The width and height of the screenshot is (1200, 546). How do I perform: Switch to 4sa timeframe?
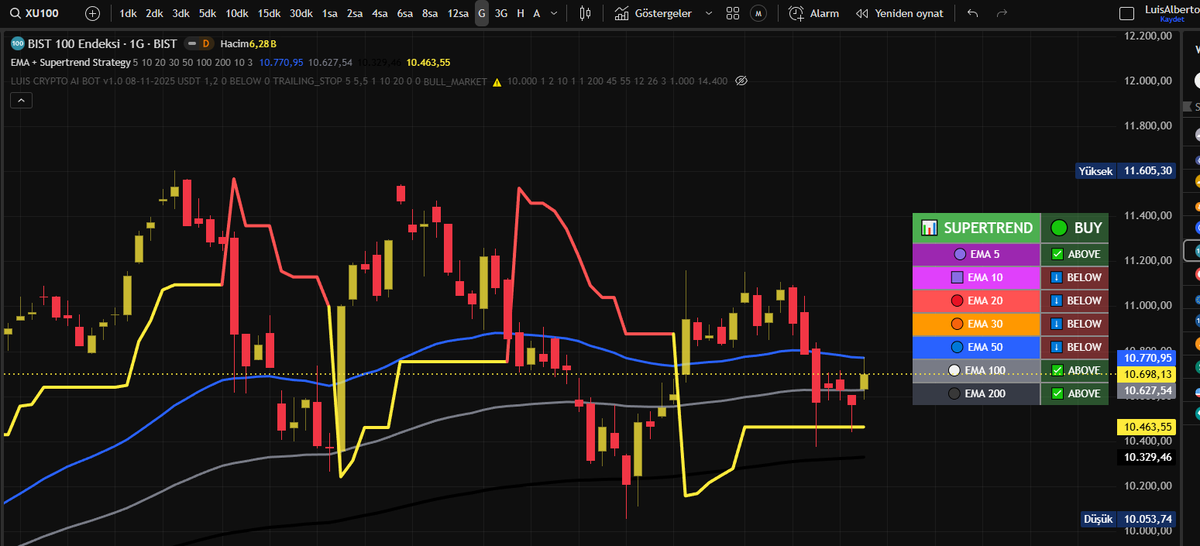click(380, 14)
